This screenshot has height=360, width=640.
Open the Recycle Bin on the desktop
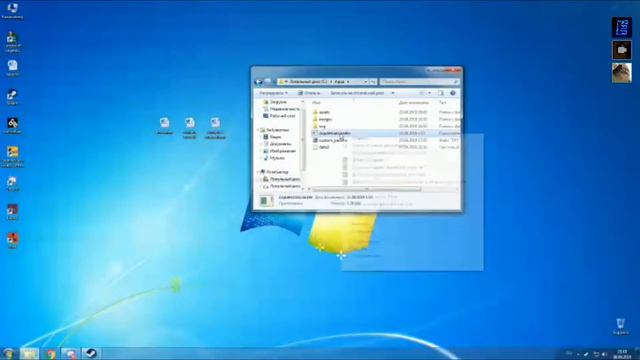tap(620, 326)
